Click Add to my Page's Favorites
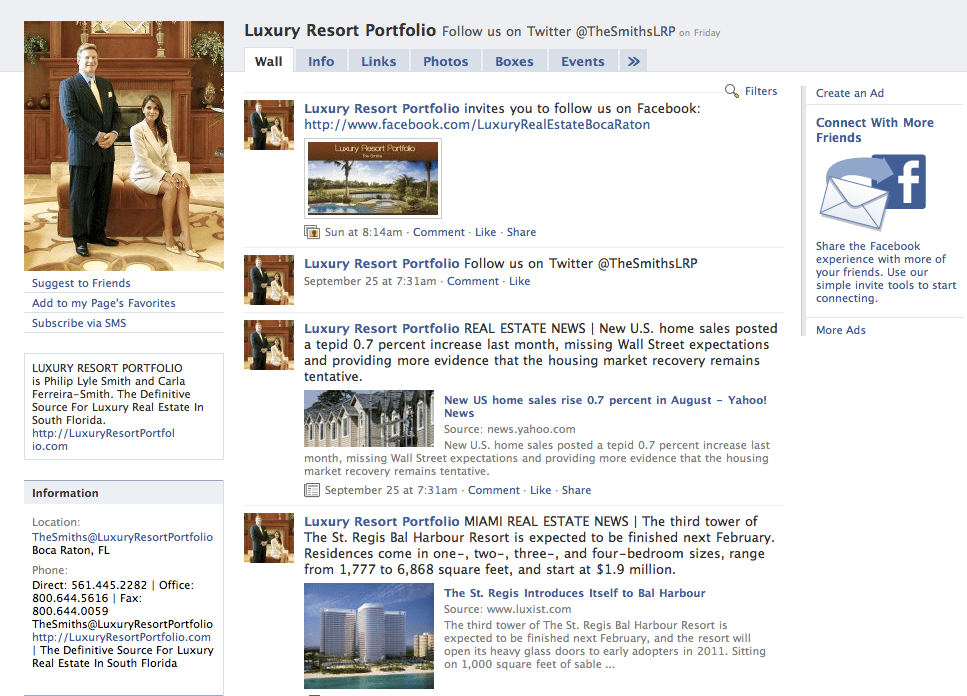Image resolution: width=967 pixels, height=696 pixels. (104, 303)
